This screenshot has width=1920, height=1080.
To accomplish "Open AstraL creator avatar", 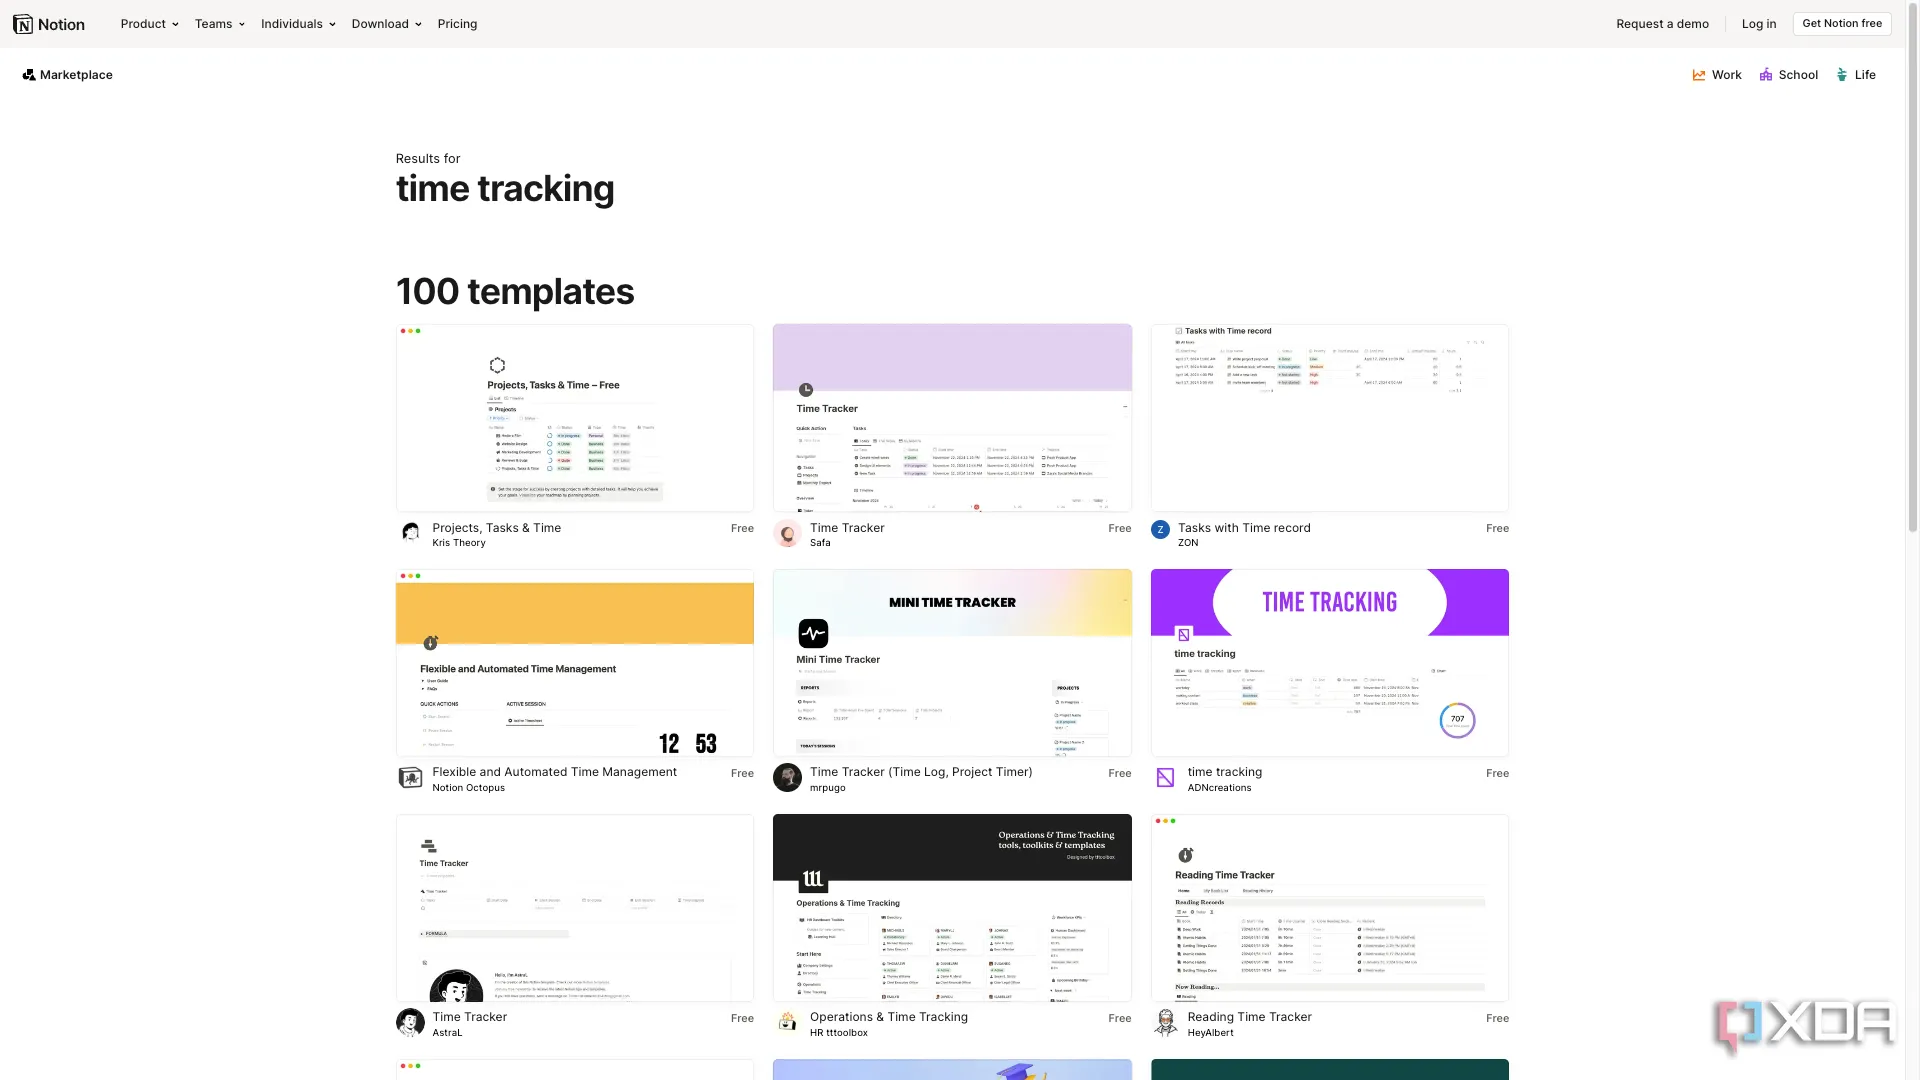I will 410,1023.
